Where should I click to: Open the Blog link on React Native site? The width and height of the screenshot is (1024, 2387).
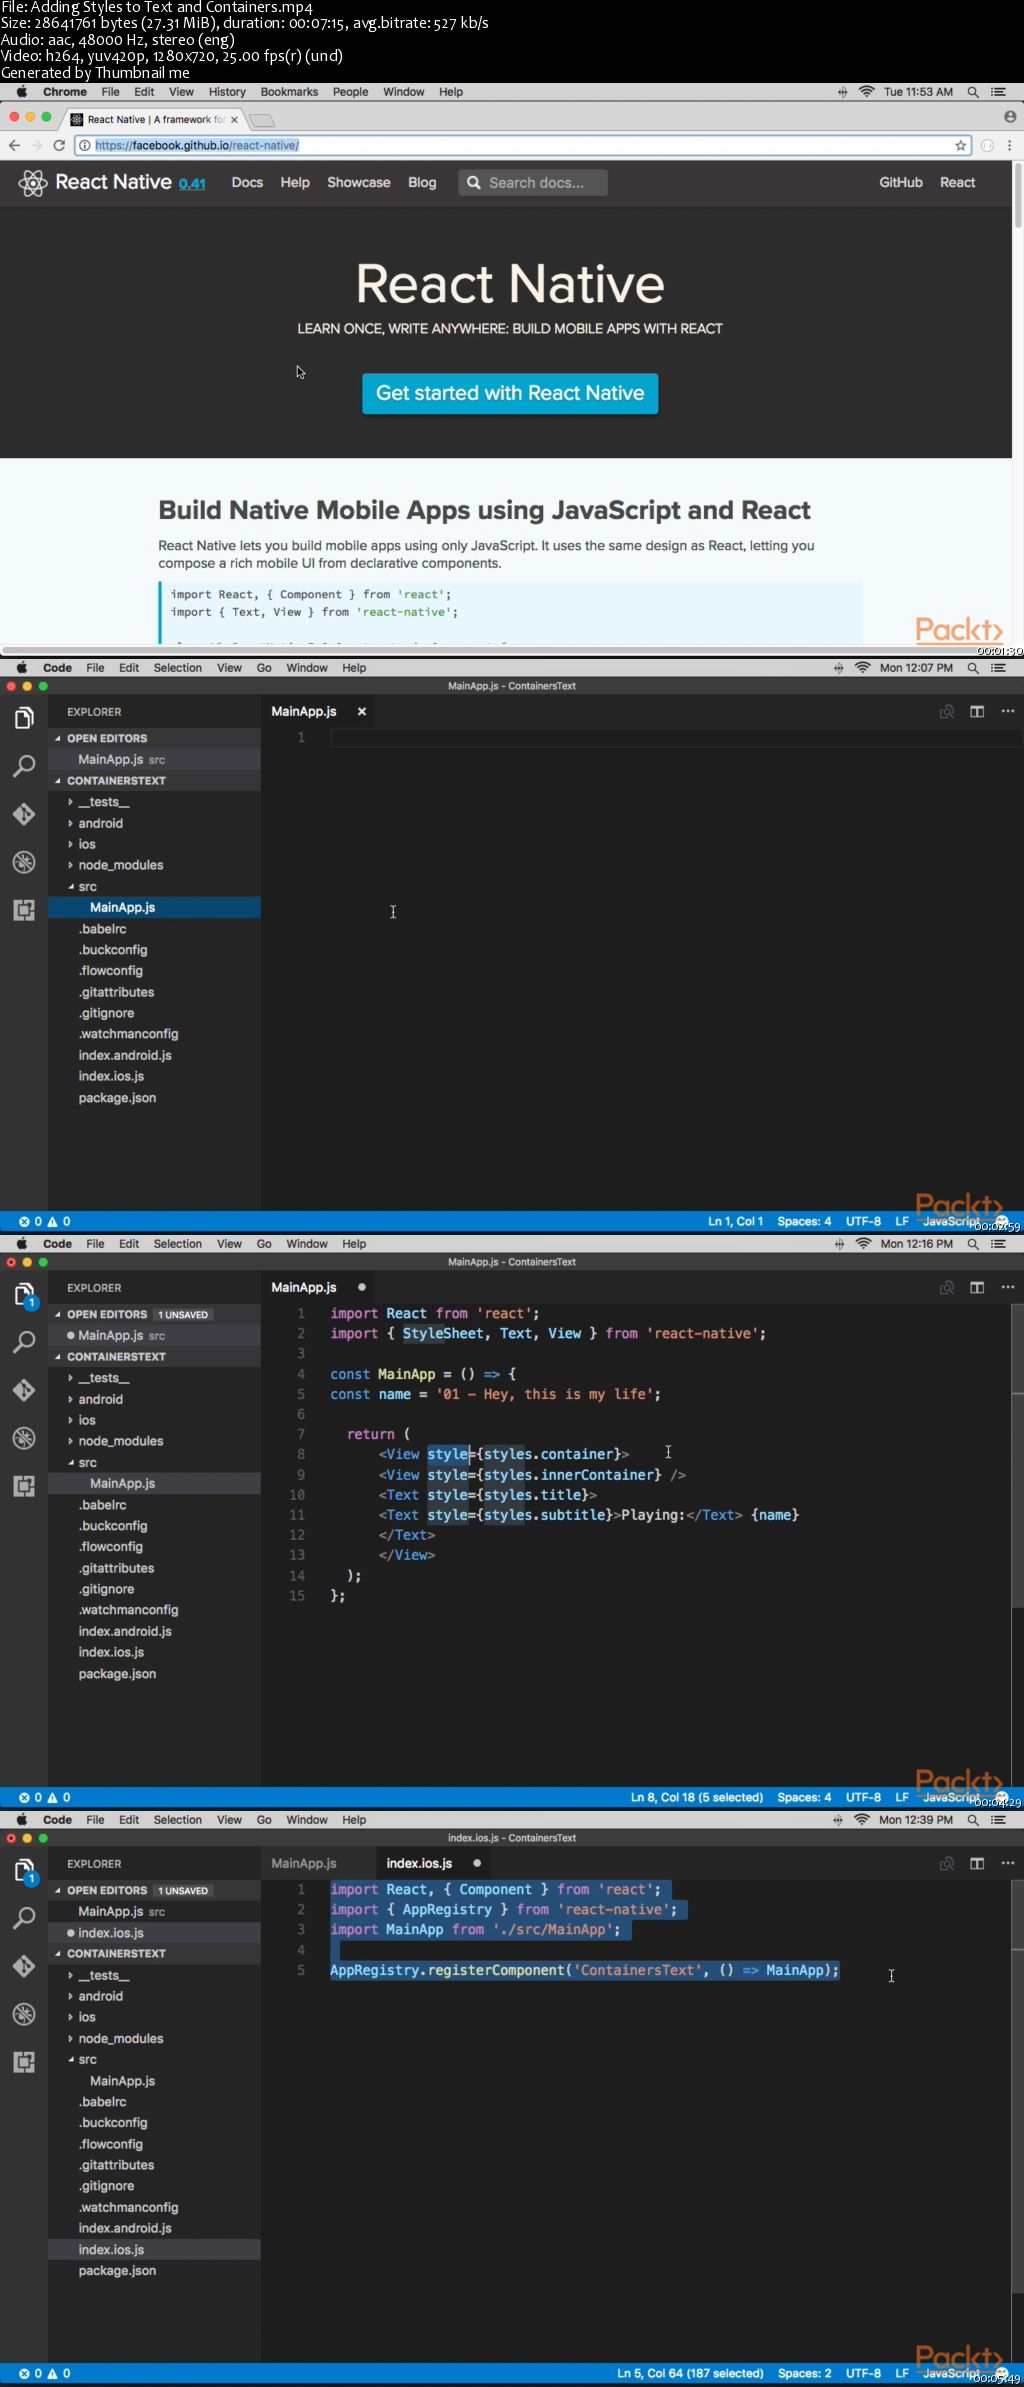click(422, 183)
